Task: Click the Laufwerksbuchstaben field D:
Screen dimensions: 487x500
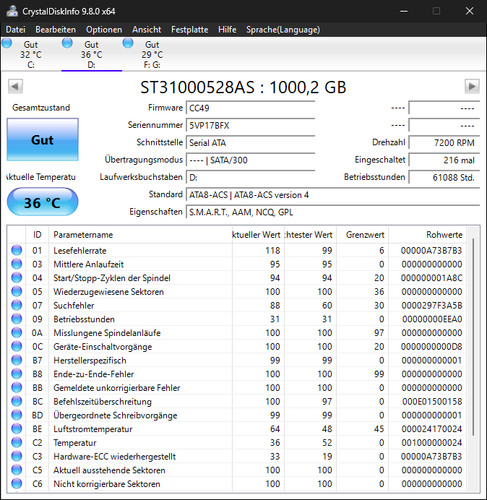Action: pos(250,177)
